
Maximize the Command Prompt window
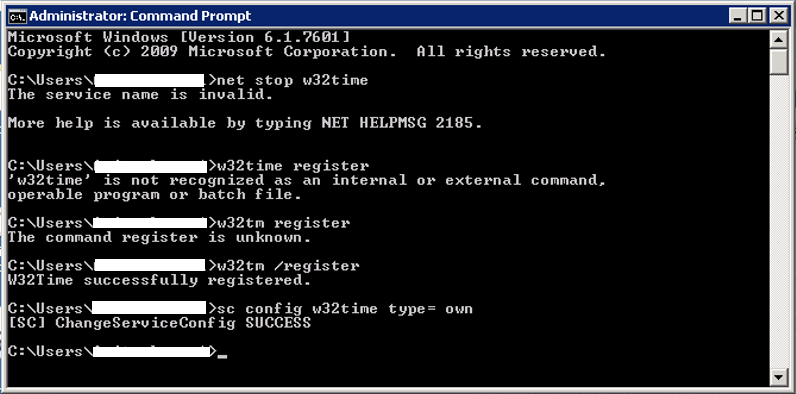(x=757, y=17)
